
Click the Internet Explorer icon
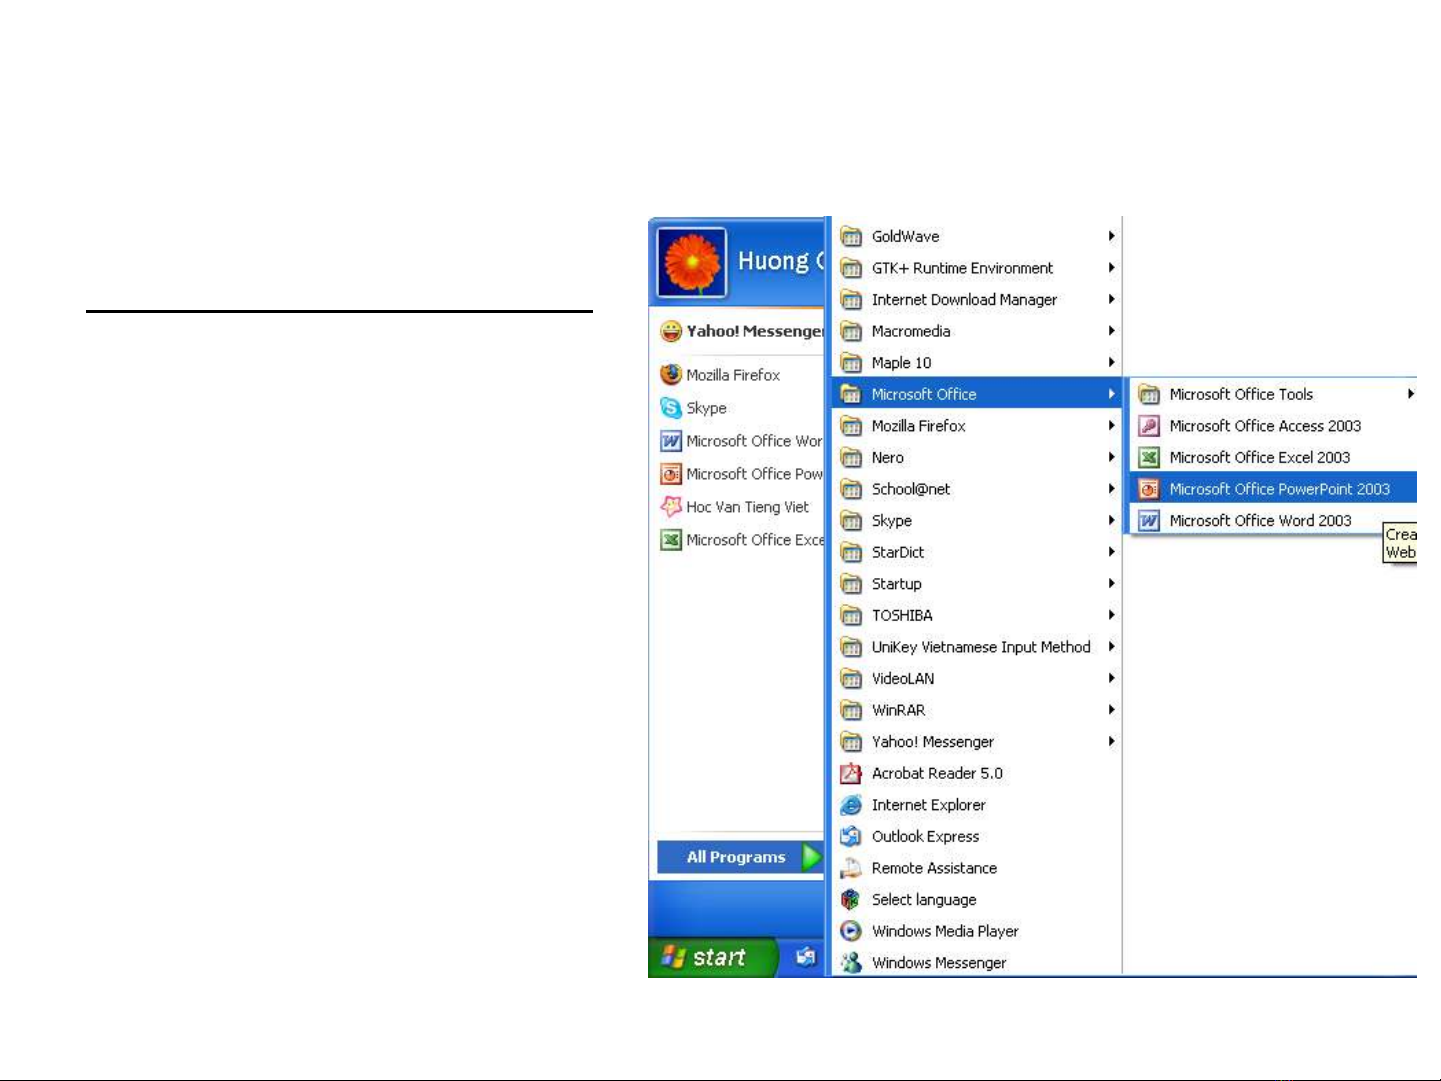[x=851, y=805]
